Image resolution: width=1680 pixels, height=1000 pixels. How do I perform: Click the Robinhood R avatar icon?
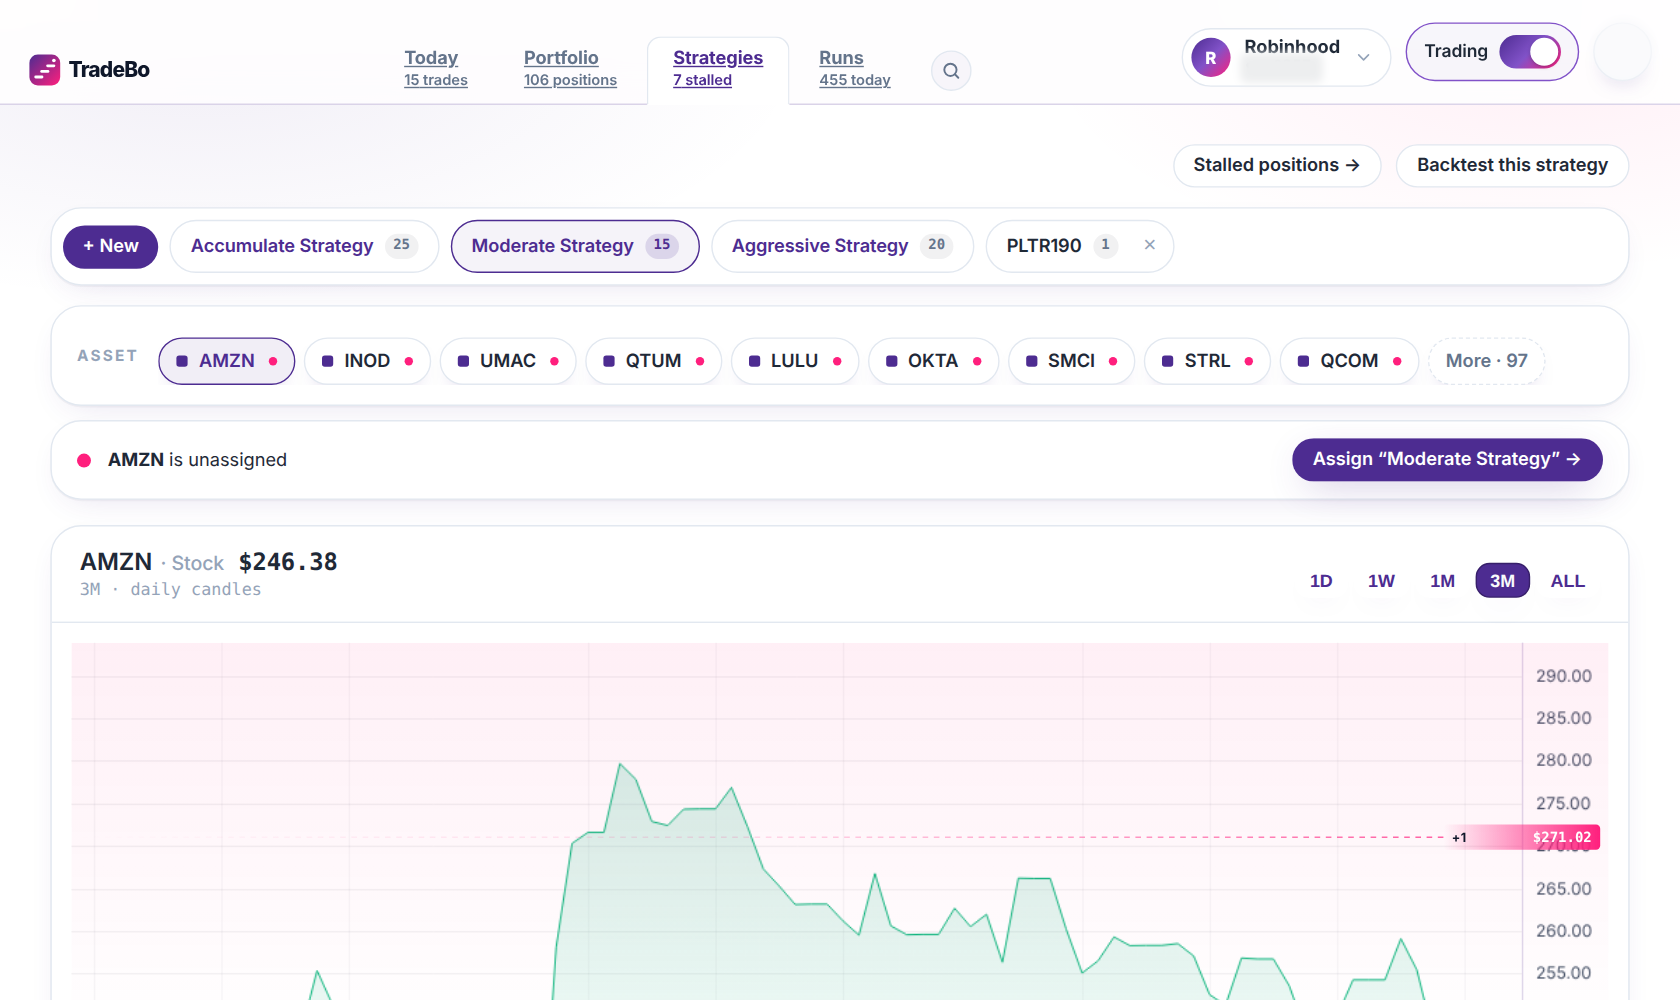pos(1211,58)
